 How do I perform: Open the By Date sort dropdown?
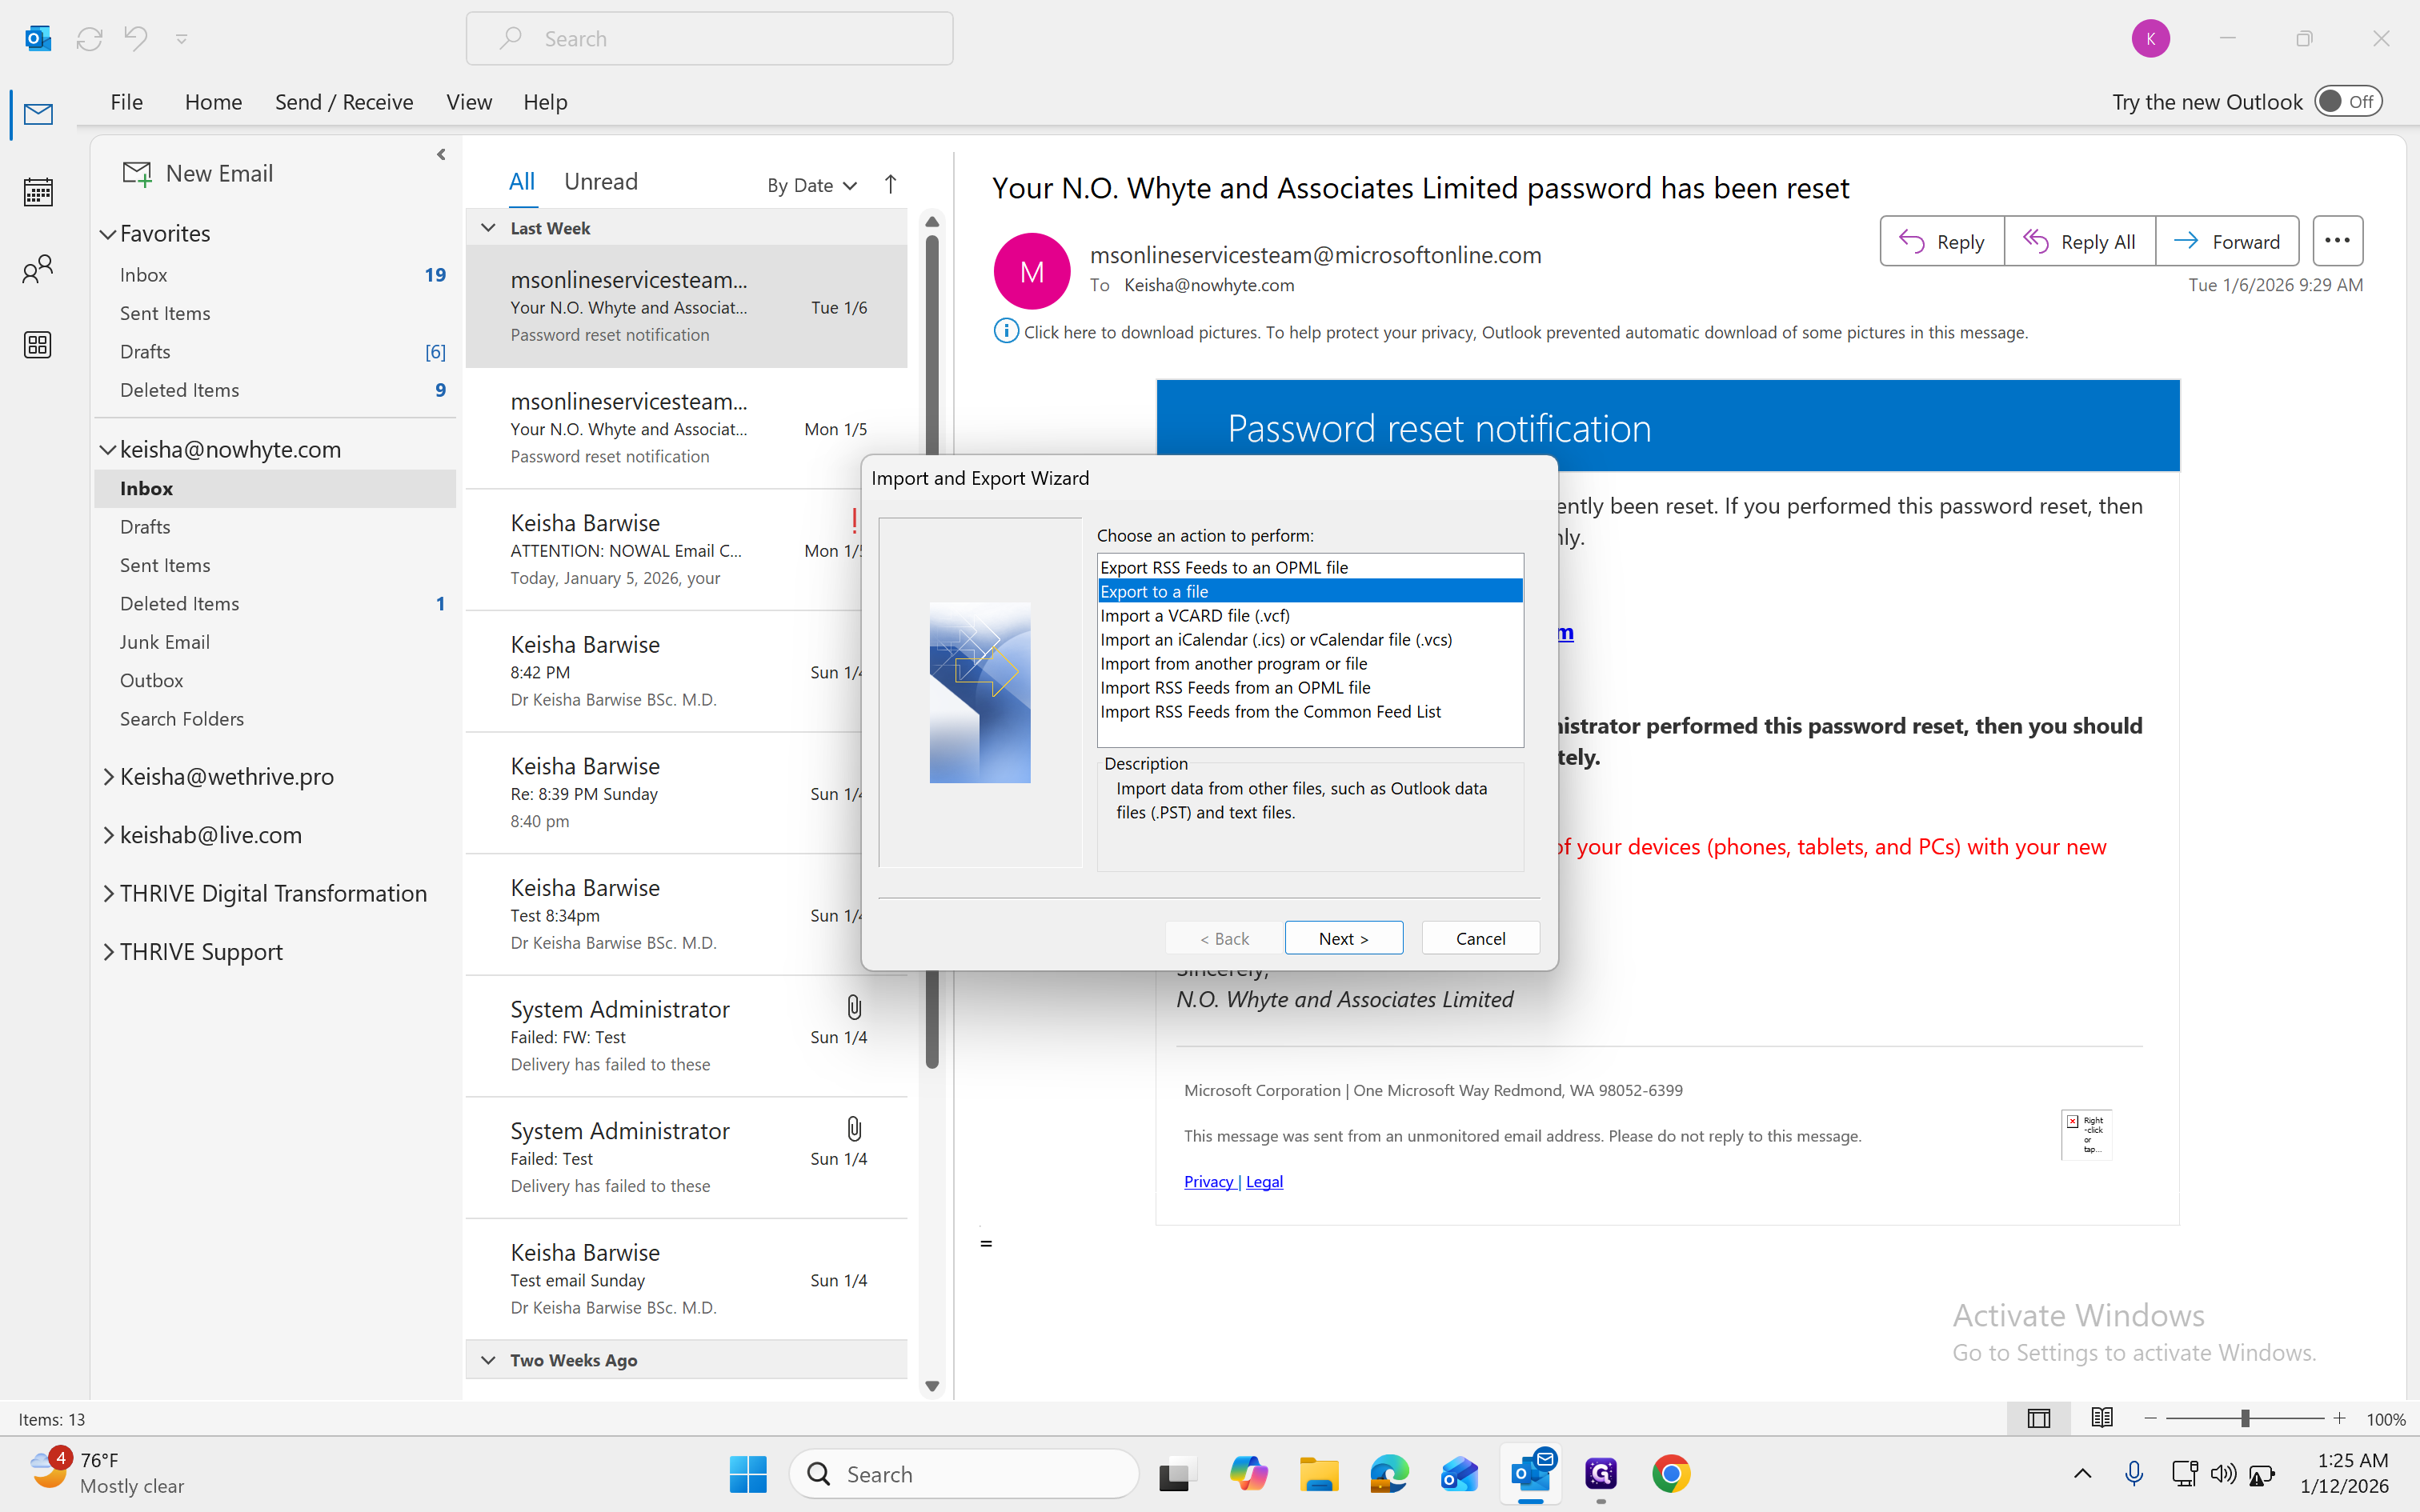tap(812, 185)
